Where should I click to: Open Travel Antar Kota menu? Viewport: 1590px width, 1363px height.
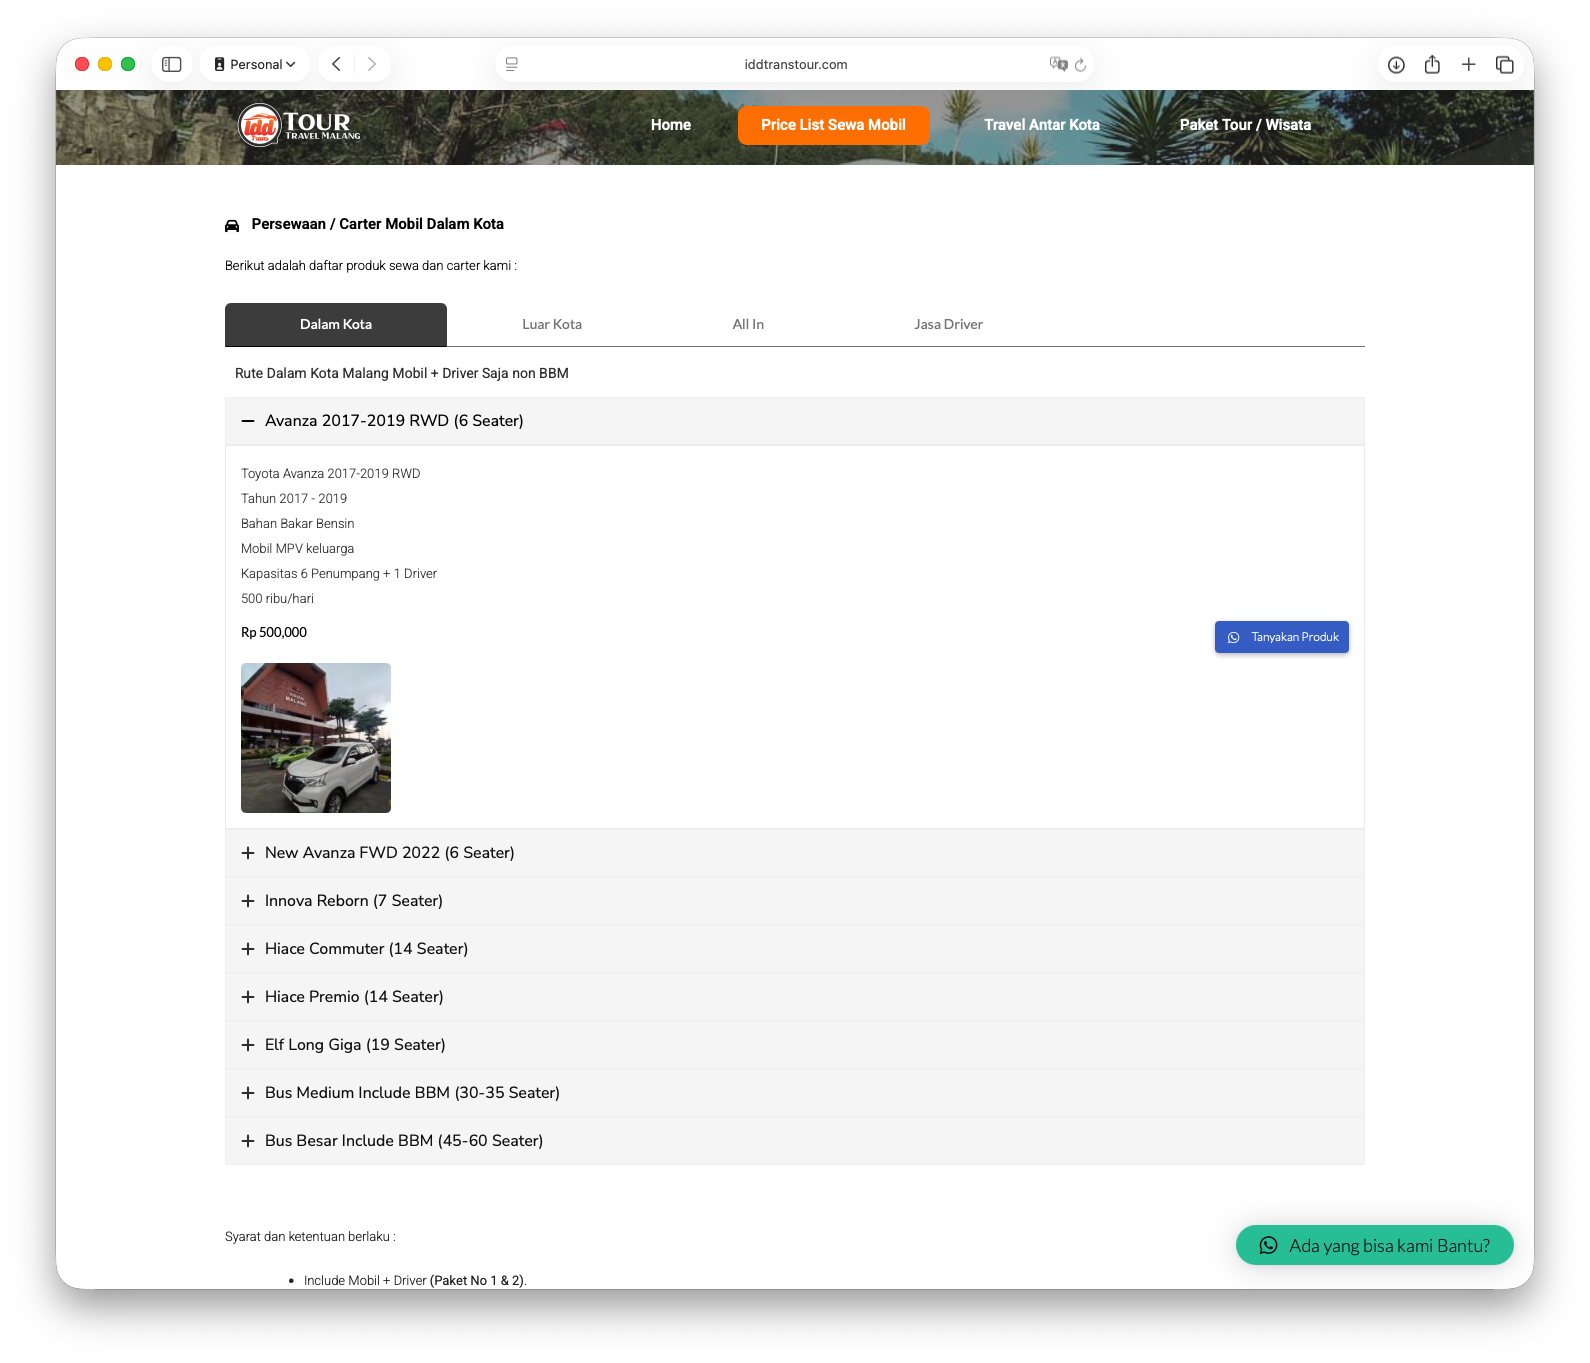[x=1041, y=125]
